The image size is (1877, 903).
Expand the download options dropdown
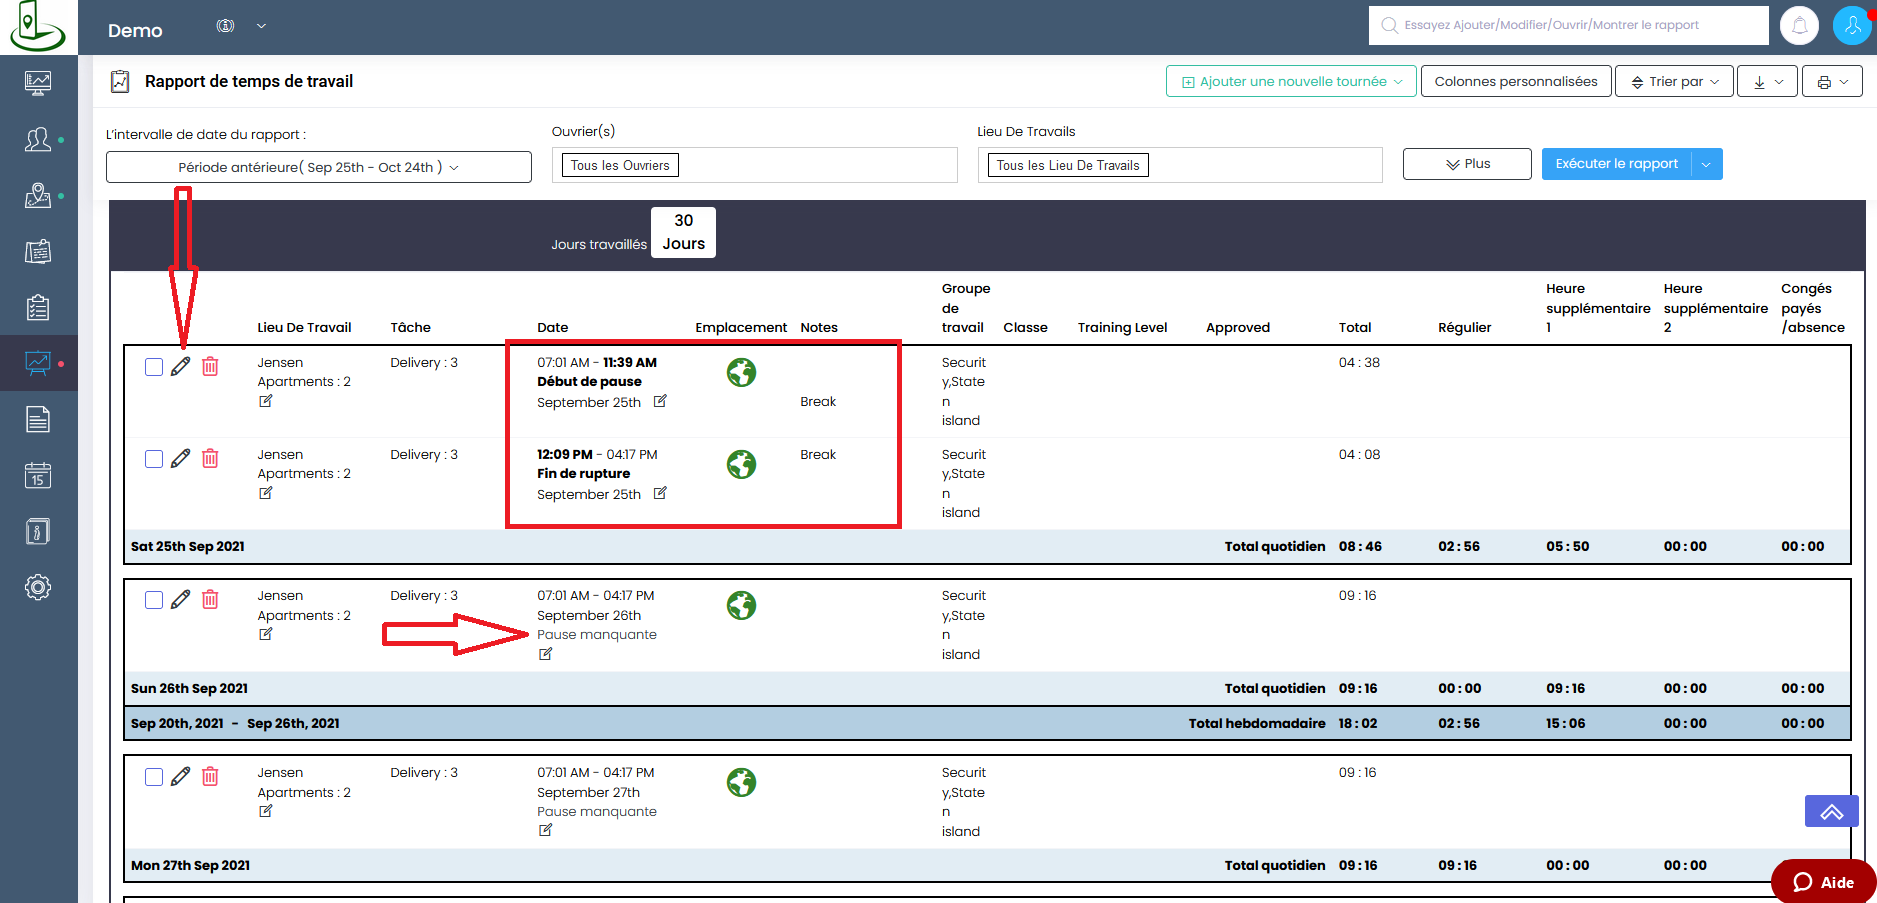pyautogui.click(x=1767, y=82)
